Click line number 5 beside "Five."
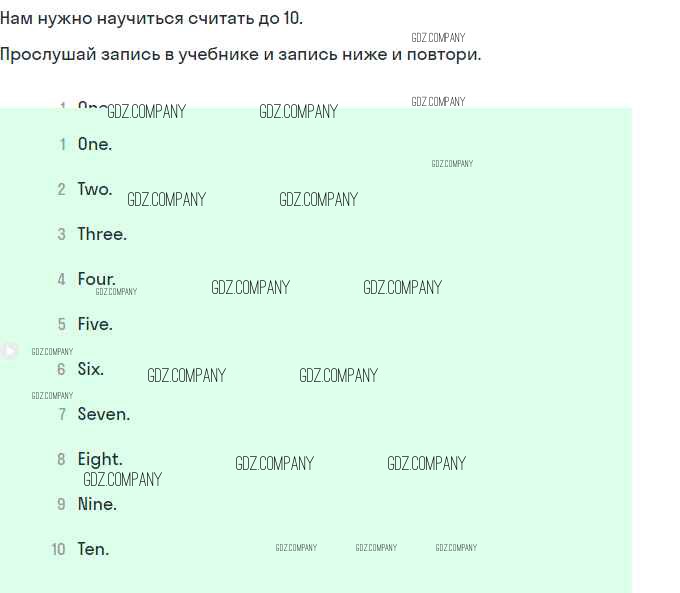680x593 pixels. click(x=62, y=324)
